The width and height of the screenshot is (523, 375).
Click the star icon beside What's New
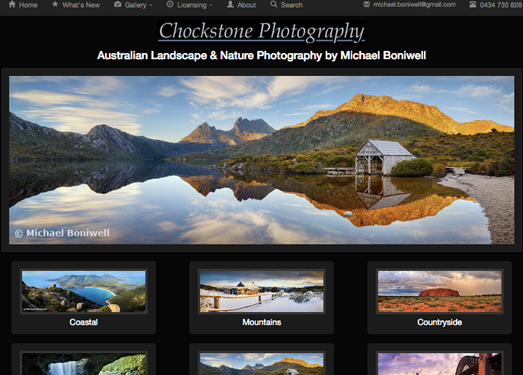(x=55, y=4)
